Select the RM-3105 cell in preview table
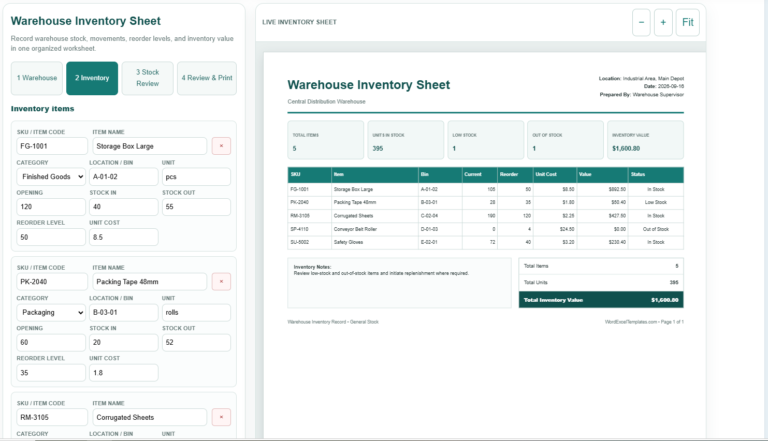This screenshot has width=768, height=441. pos(309,216)
